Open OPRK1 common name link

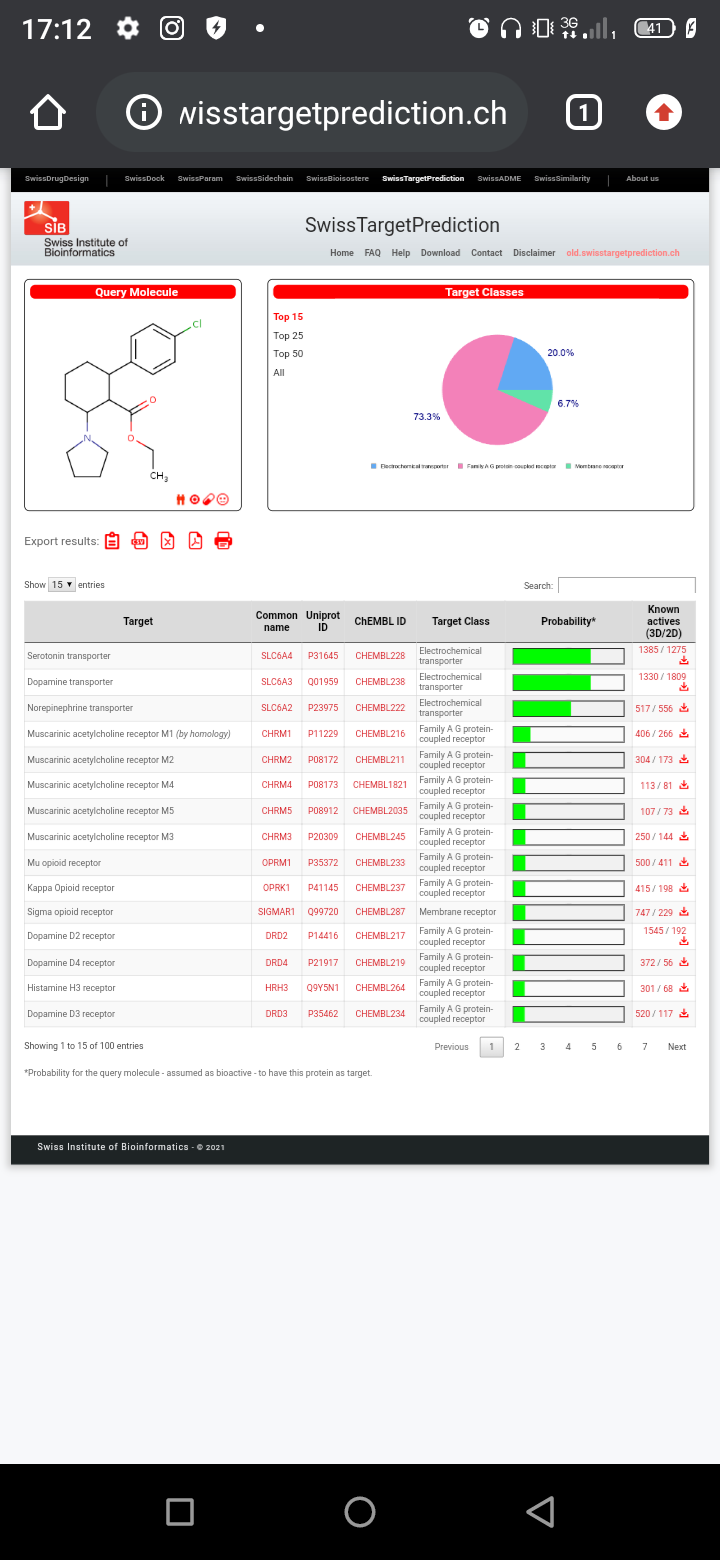pyautogui.click(x=277, y=888)
